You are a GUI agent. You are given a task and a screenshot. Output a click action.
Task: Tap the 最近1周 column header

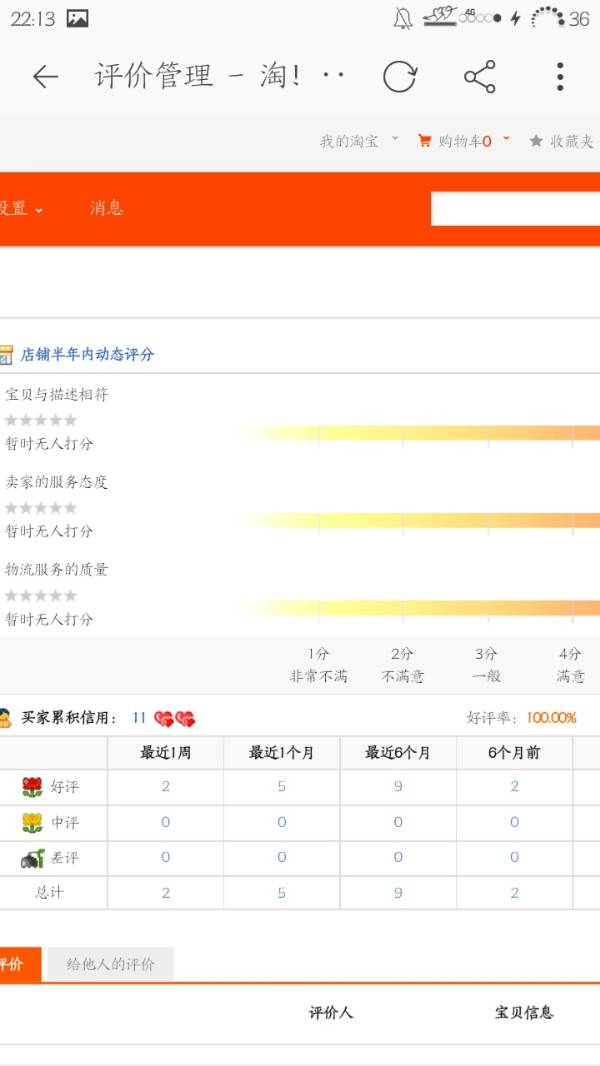click(x=165, y=753)
